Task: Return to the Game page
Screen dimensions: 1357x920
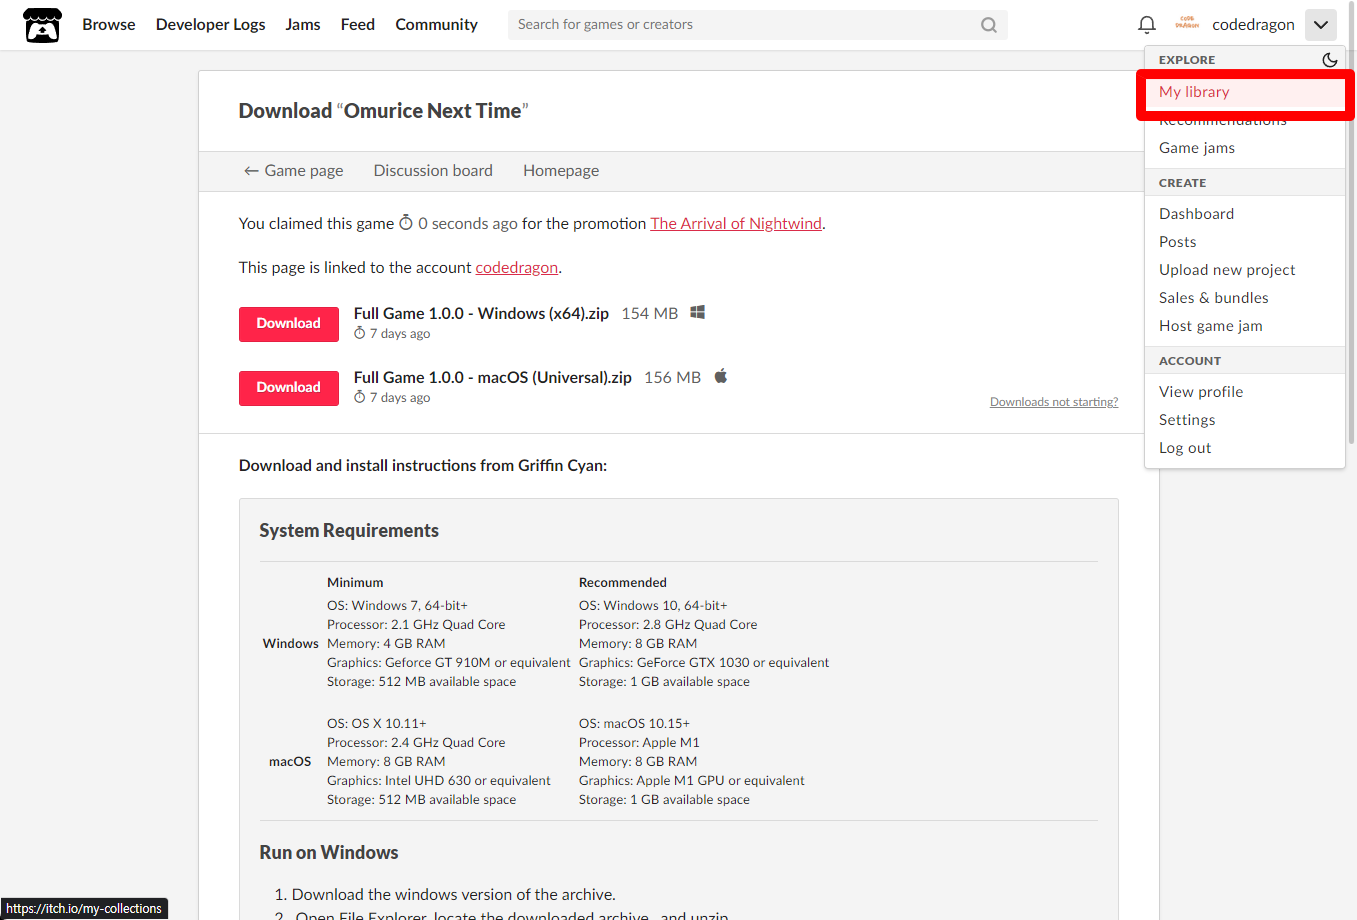Action: [x=293, y=171]
